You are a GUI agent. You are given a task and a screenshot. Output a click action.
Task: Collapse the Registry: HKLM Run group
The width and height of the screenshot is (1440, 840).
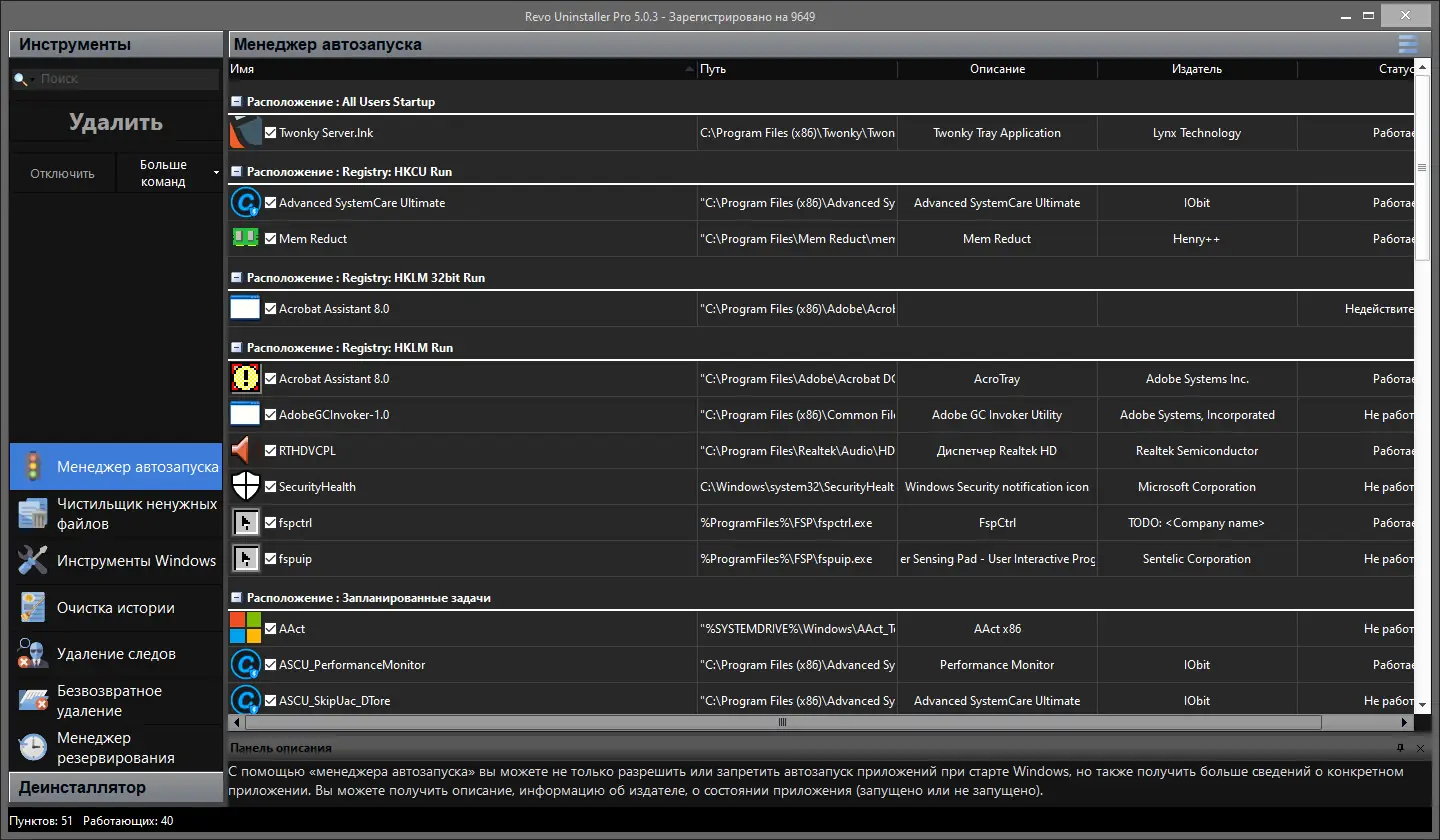[x=237, y=348]
